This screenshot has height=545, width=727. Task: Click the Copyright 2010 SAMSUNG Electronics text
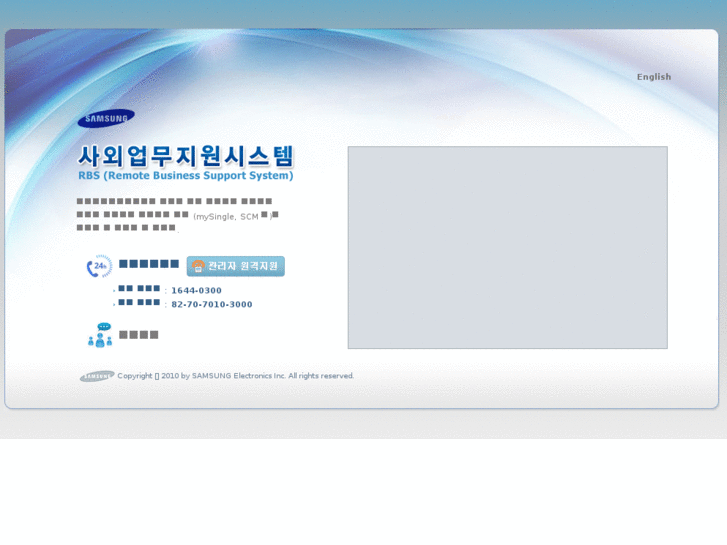pos(236,376)
